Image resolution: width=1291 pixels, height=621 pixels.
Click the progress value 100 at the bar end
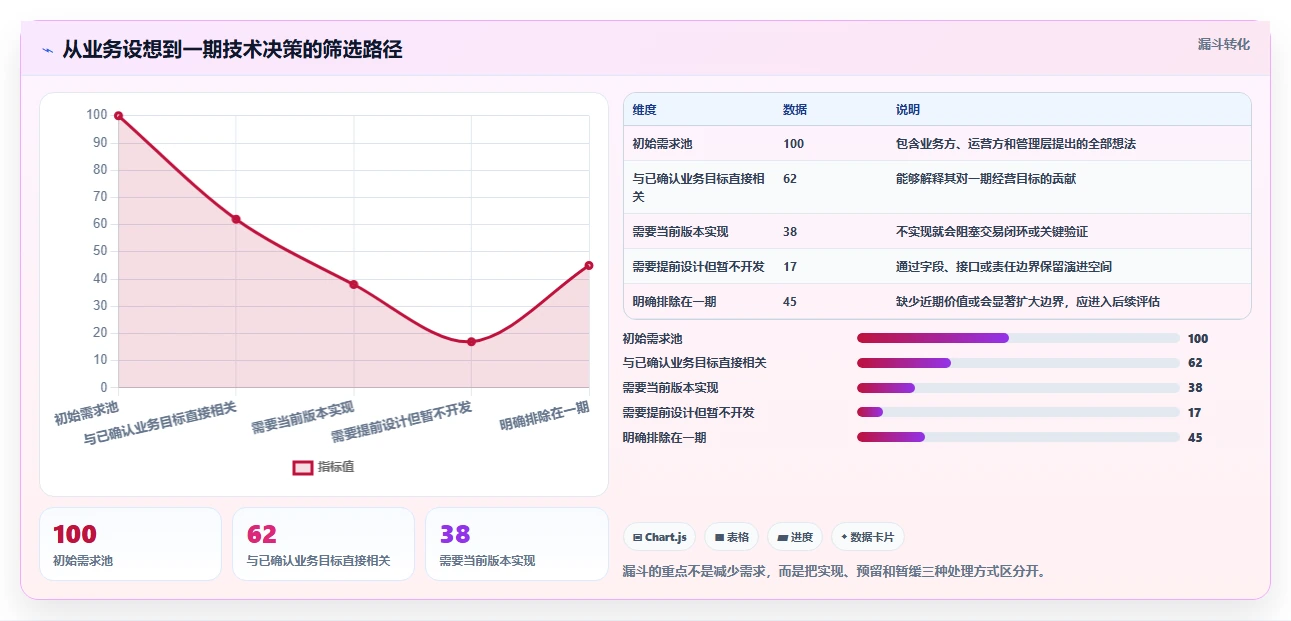(1198, 339)
